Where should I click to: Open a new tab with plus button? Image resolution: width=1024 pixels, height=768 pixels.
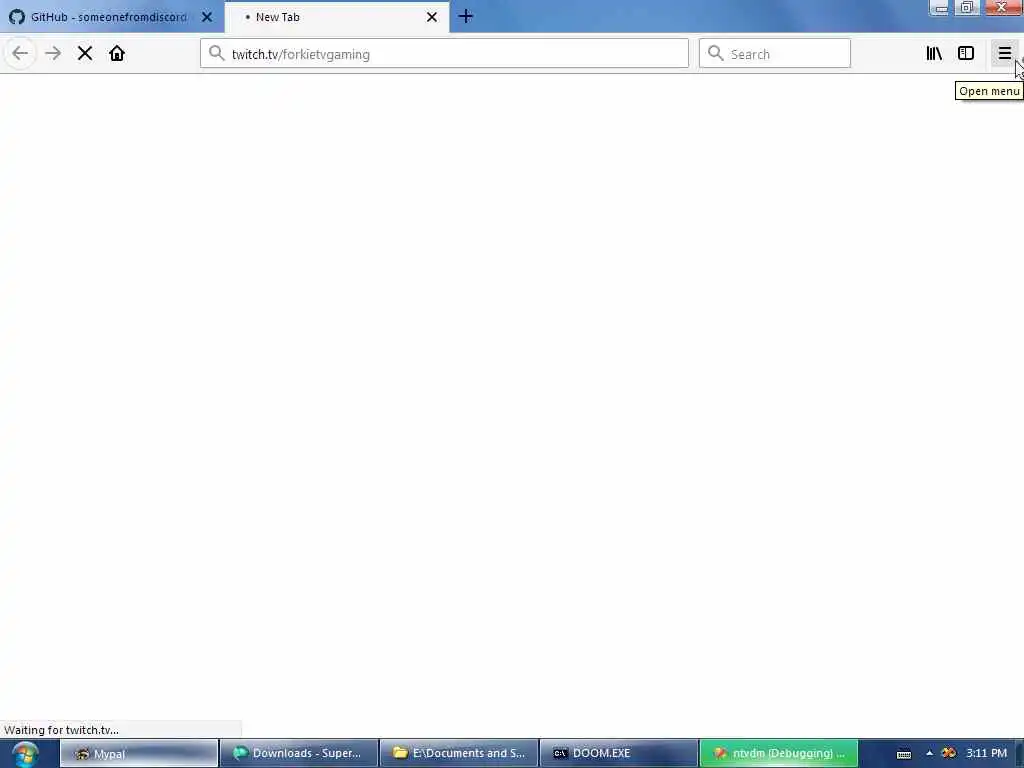[x=466, y=16]
